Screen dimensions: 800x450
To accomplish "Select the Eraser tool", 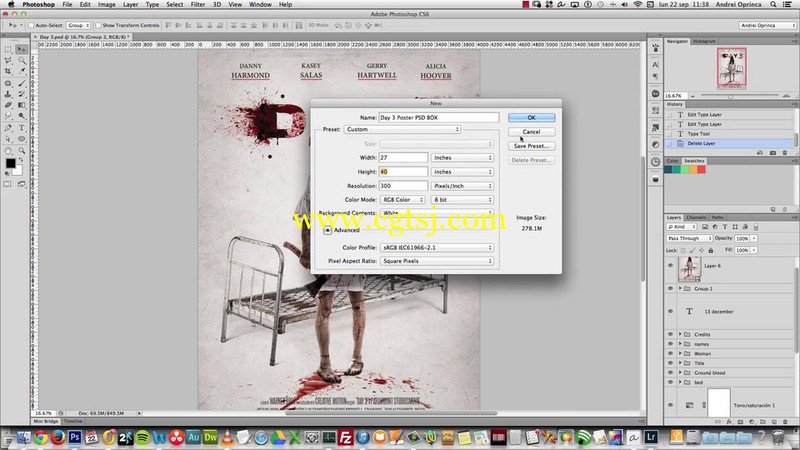I will (8, 105).
